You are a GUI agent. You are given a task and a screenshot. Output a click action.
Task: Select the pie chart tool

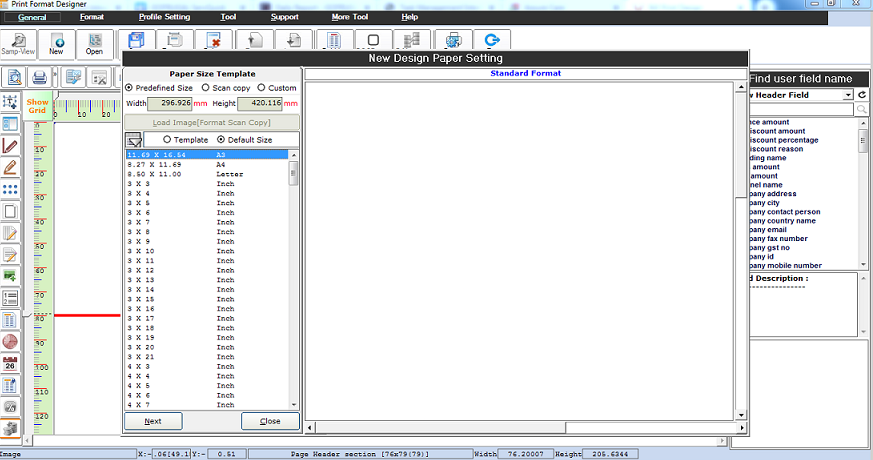point(10,341)
